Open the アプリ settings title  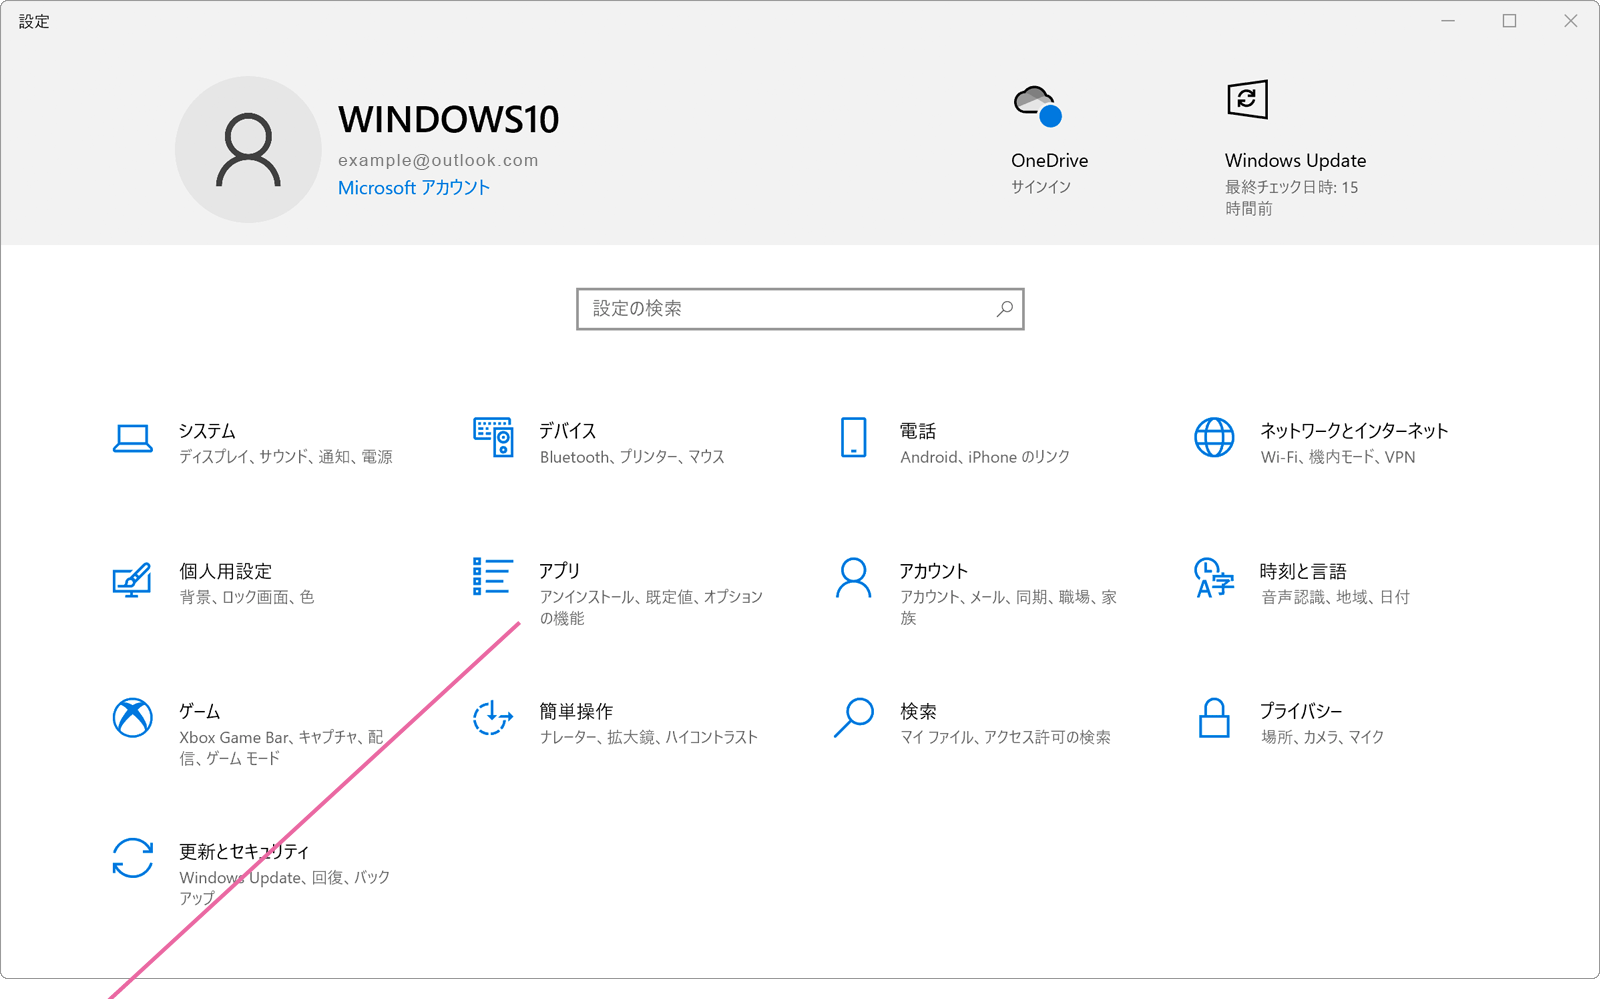[x=559, y=571]
